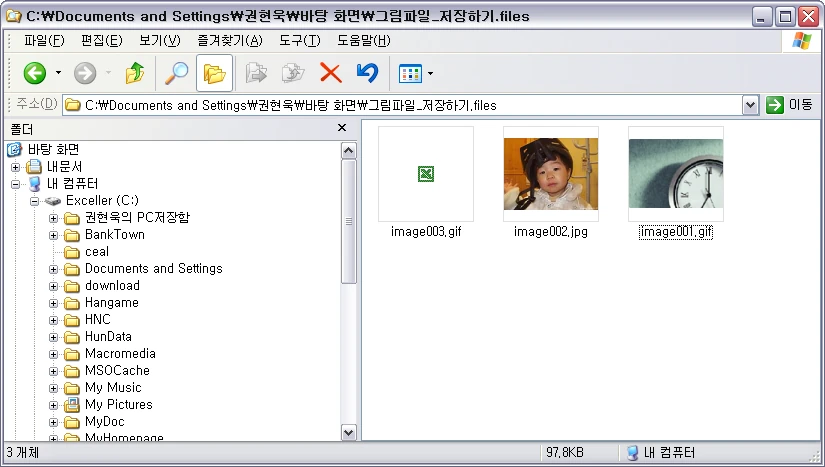Click the 이동 go button
The image size is (825, 467).
(789, 105)
